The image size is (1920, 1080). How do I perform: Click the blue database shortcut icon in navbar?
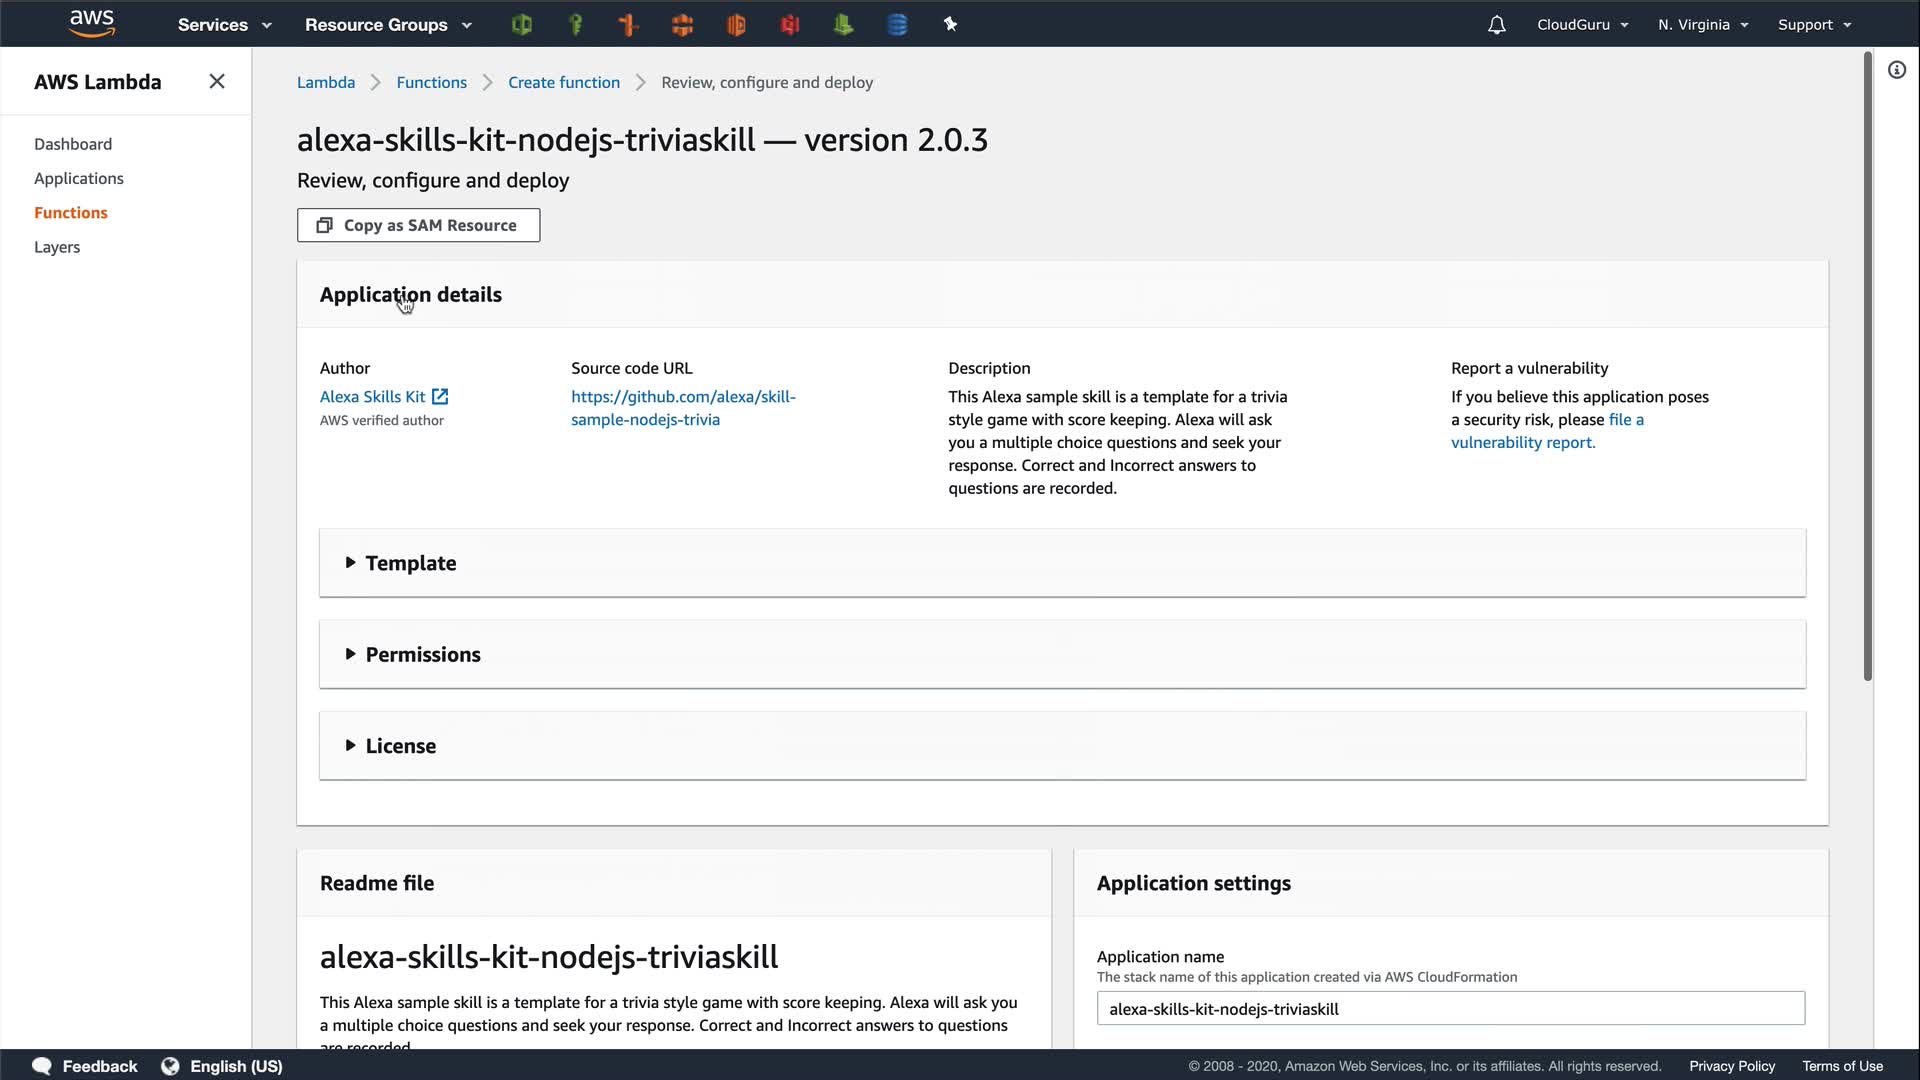pyautogui.click(x=897, y=25)
